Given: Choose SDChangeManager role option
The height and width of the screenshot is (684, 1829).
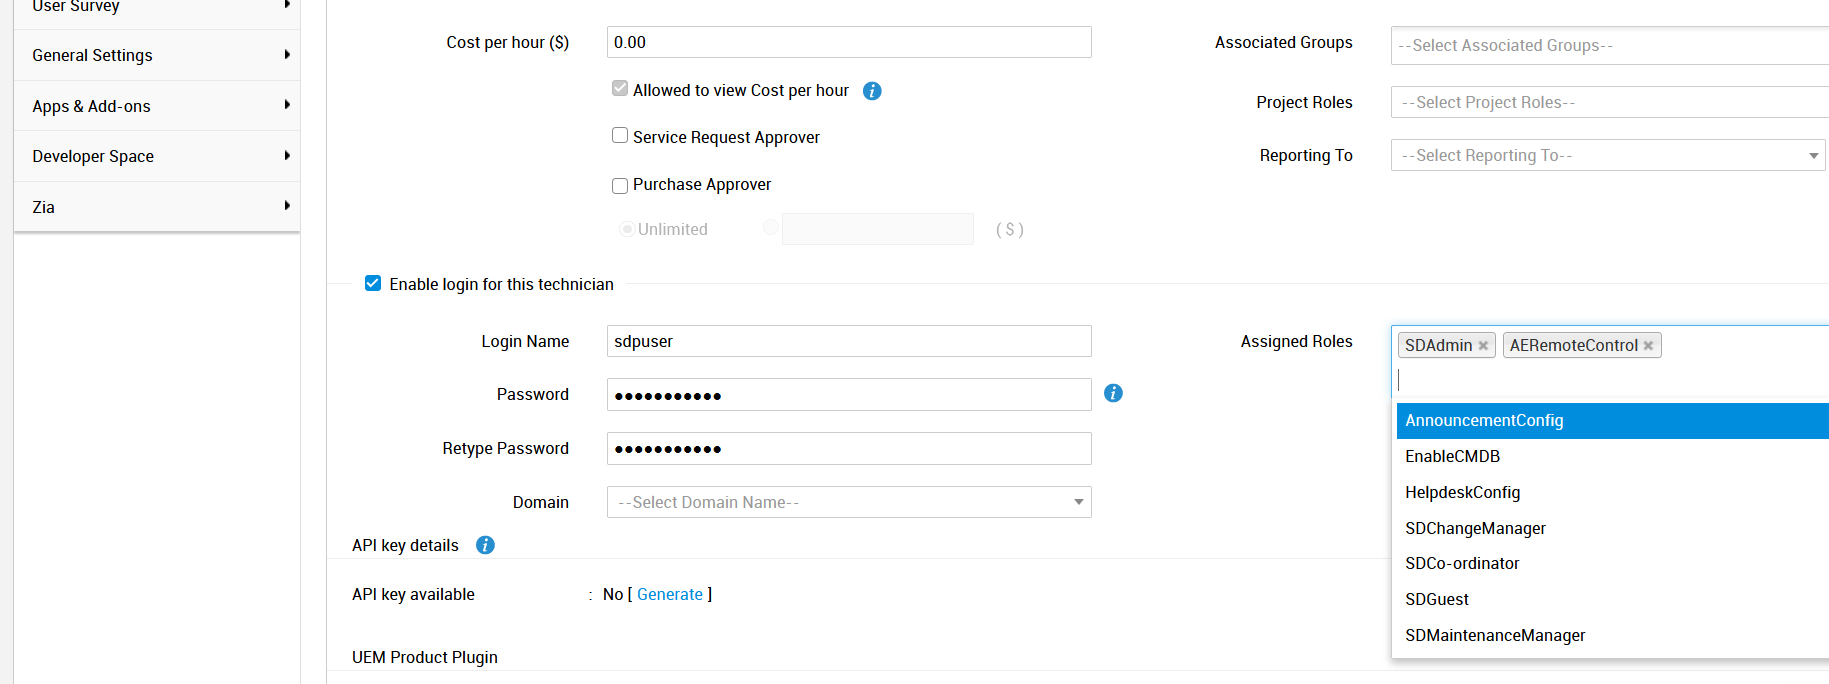Looking at the screenshot, I should coord(1475,528).
